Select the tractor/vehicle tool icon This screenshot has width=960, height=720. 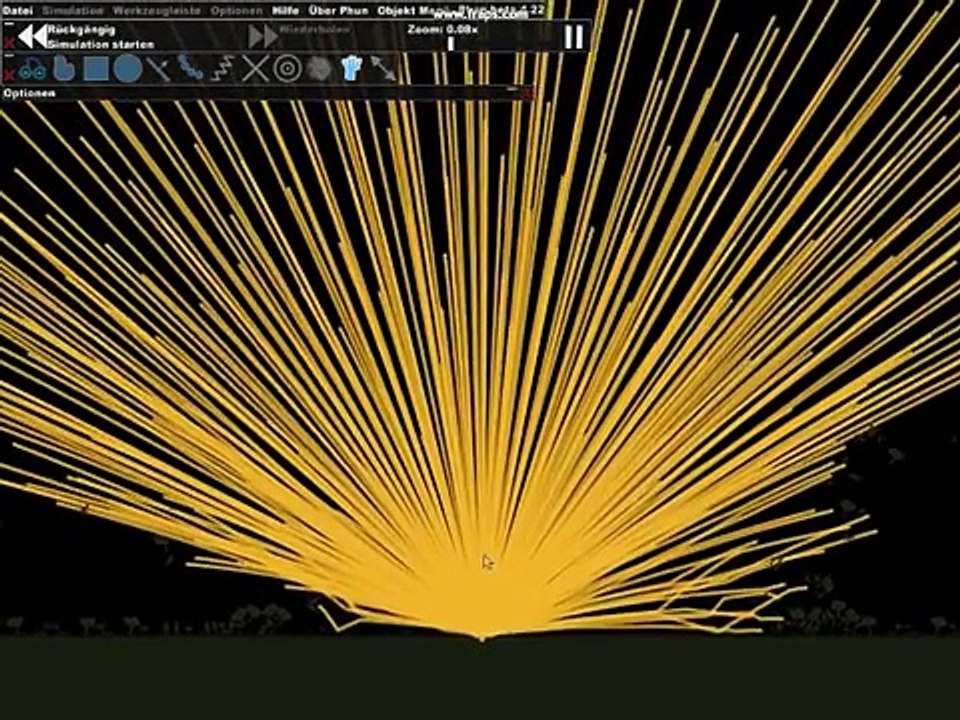(32, 69)
